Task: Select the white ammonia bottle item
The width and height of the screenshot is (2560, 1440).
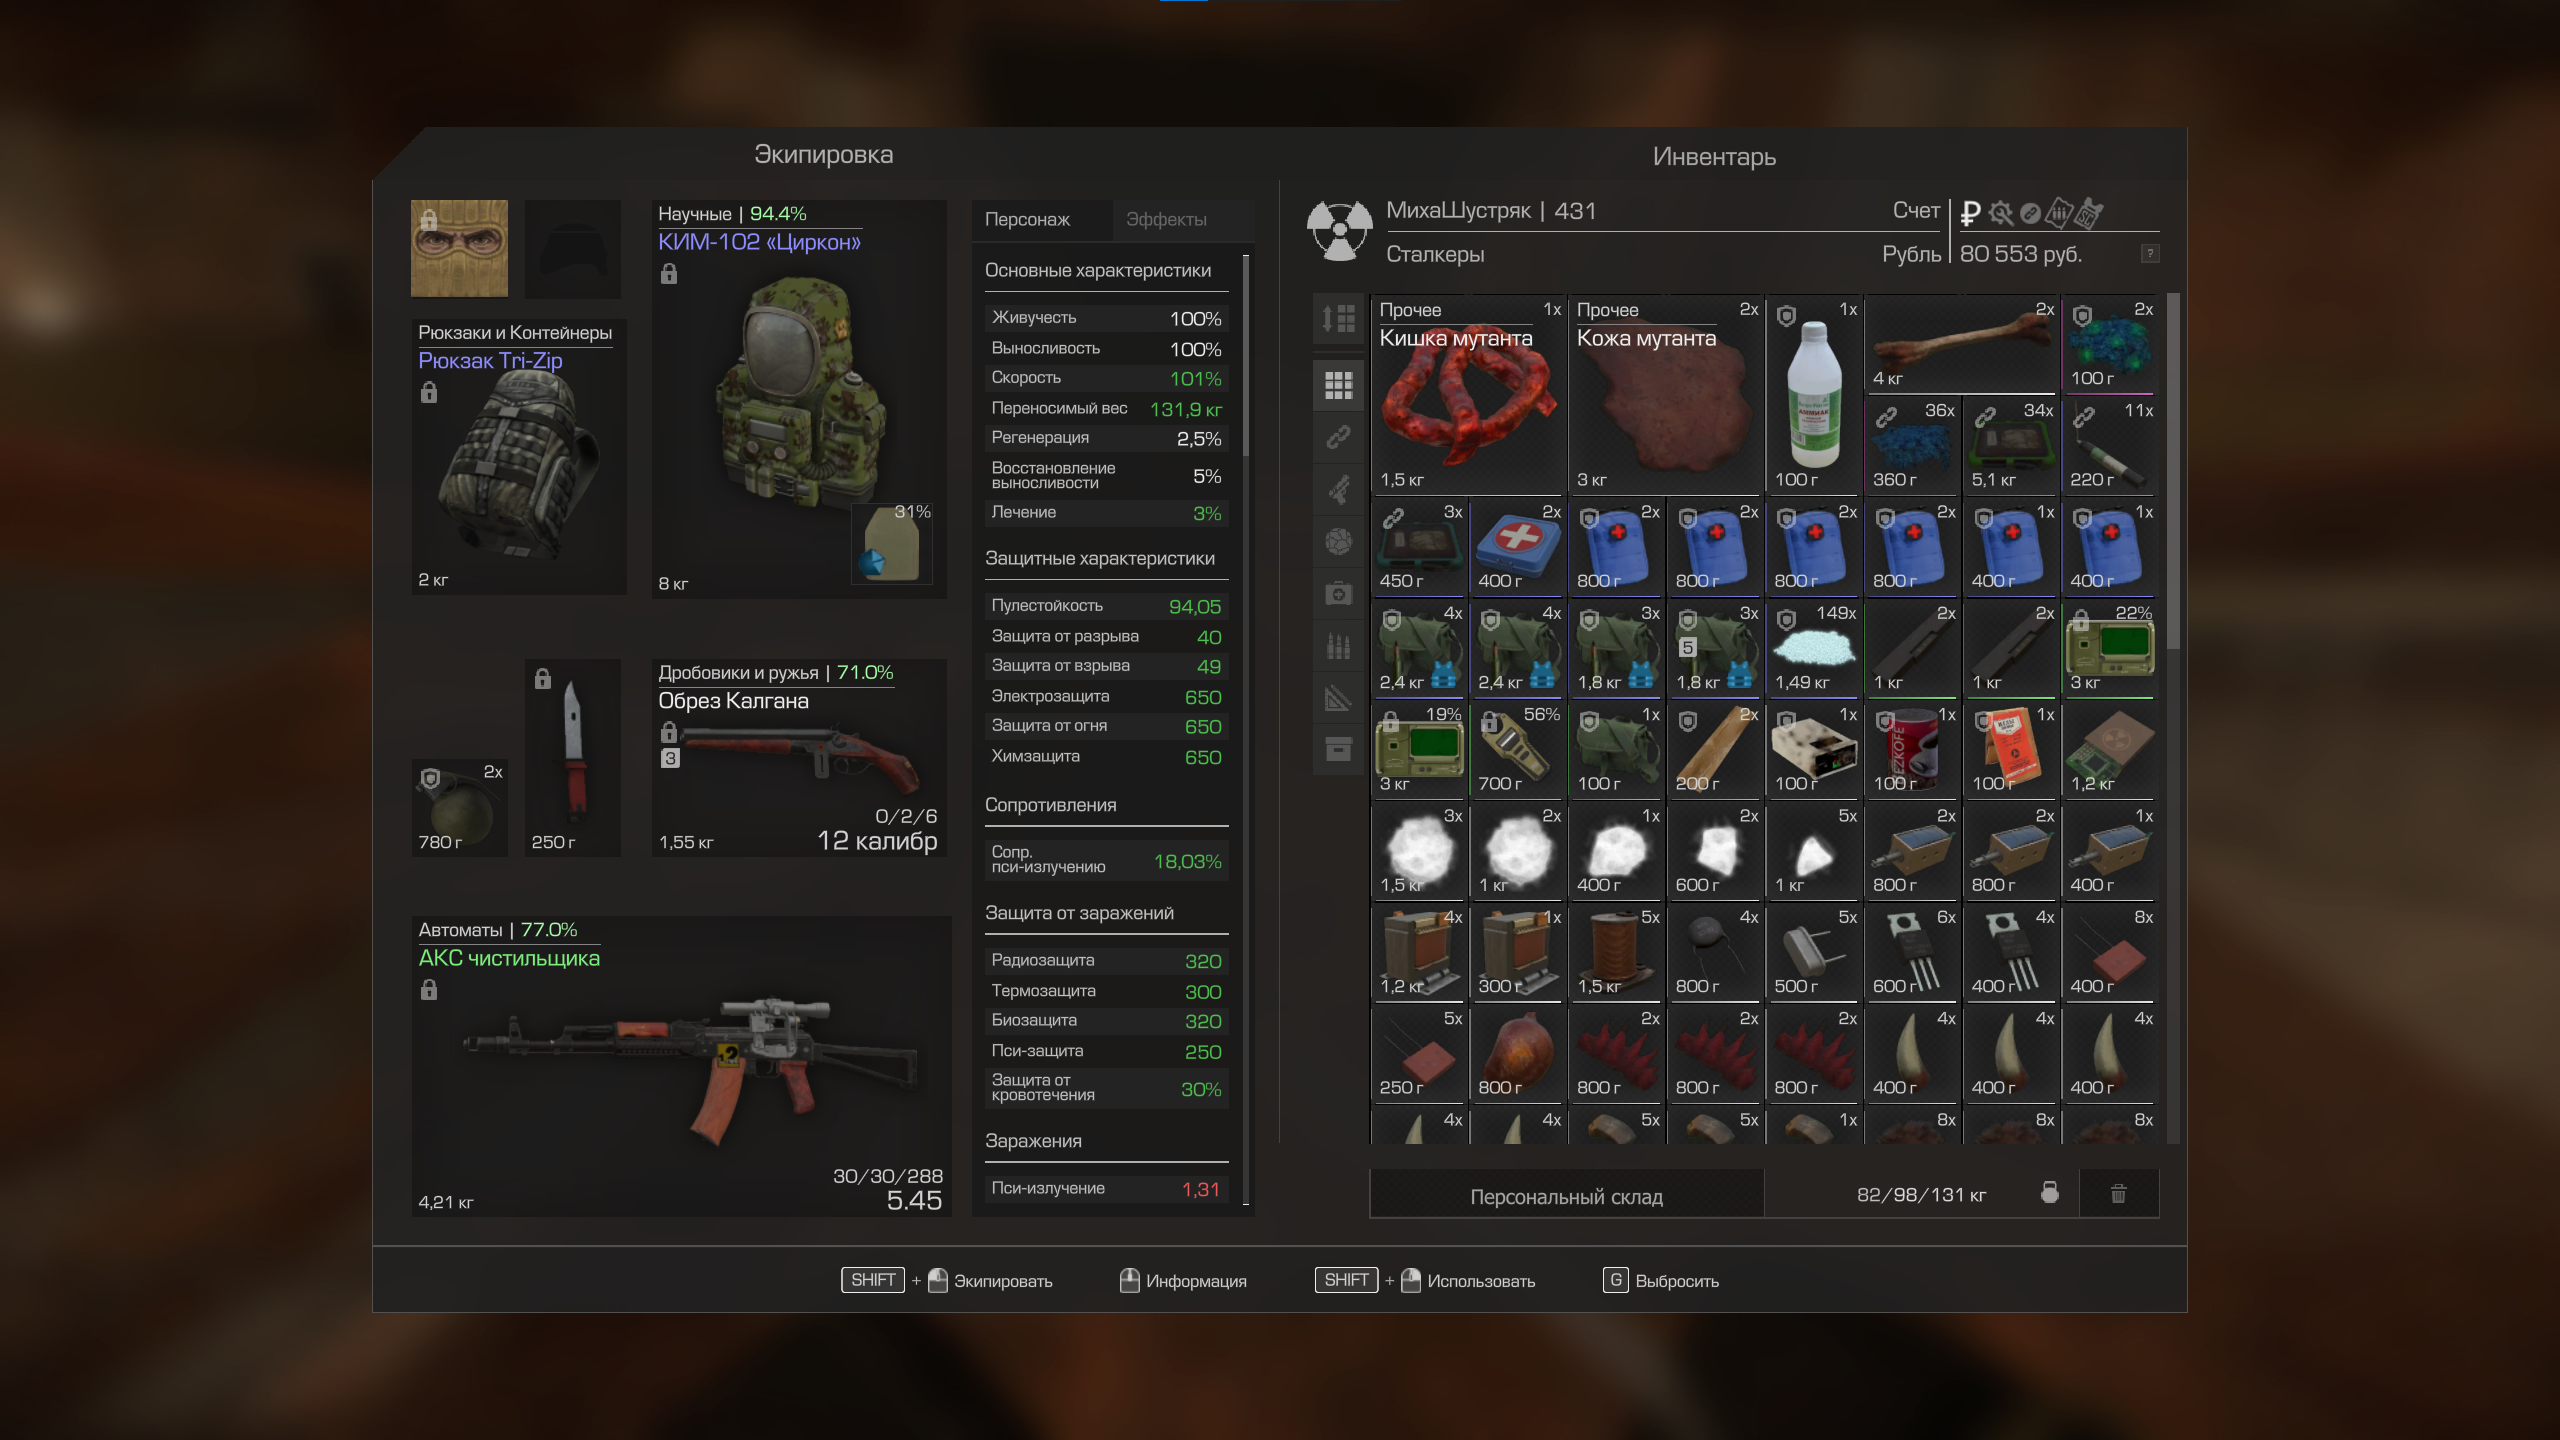Action: click(1813, 394)
